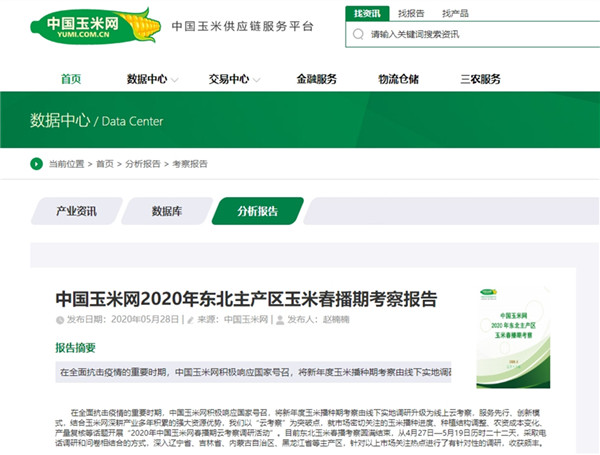Click the green breadcrumb arrow icon
Image resolution: width=600 pixels, height=455 pixels.
click(x=36, y=164)
